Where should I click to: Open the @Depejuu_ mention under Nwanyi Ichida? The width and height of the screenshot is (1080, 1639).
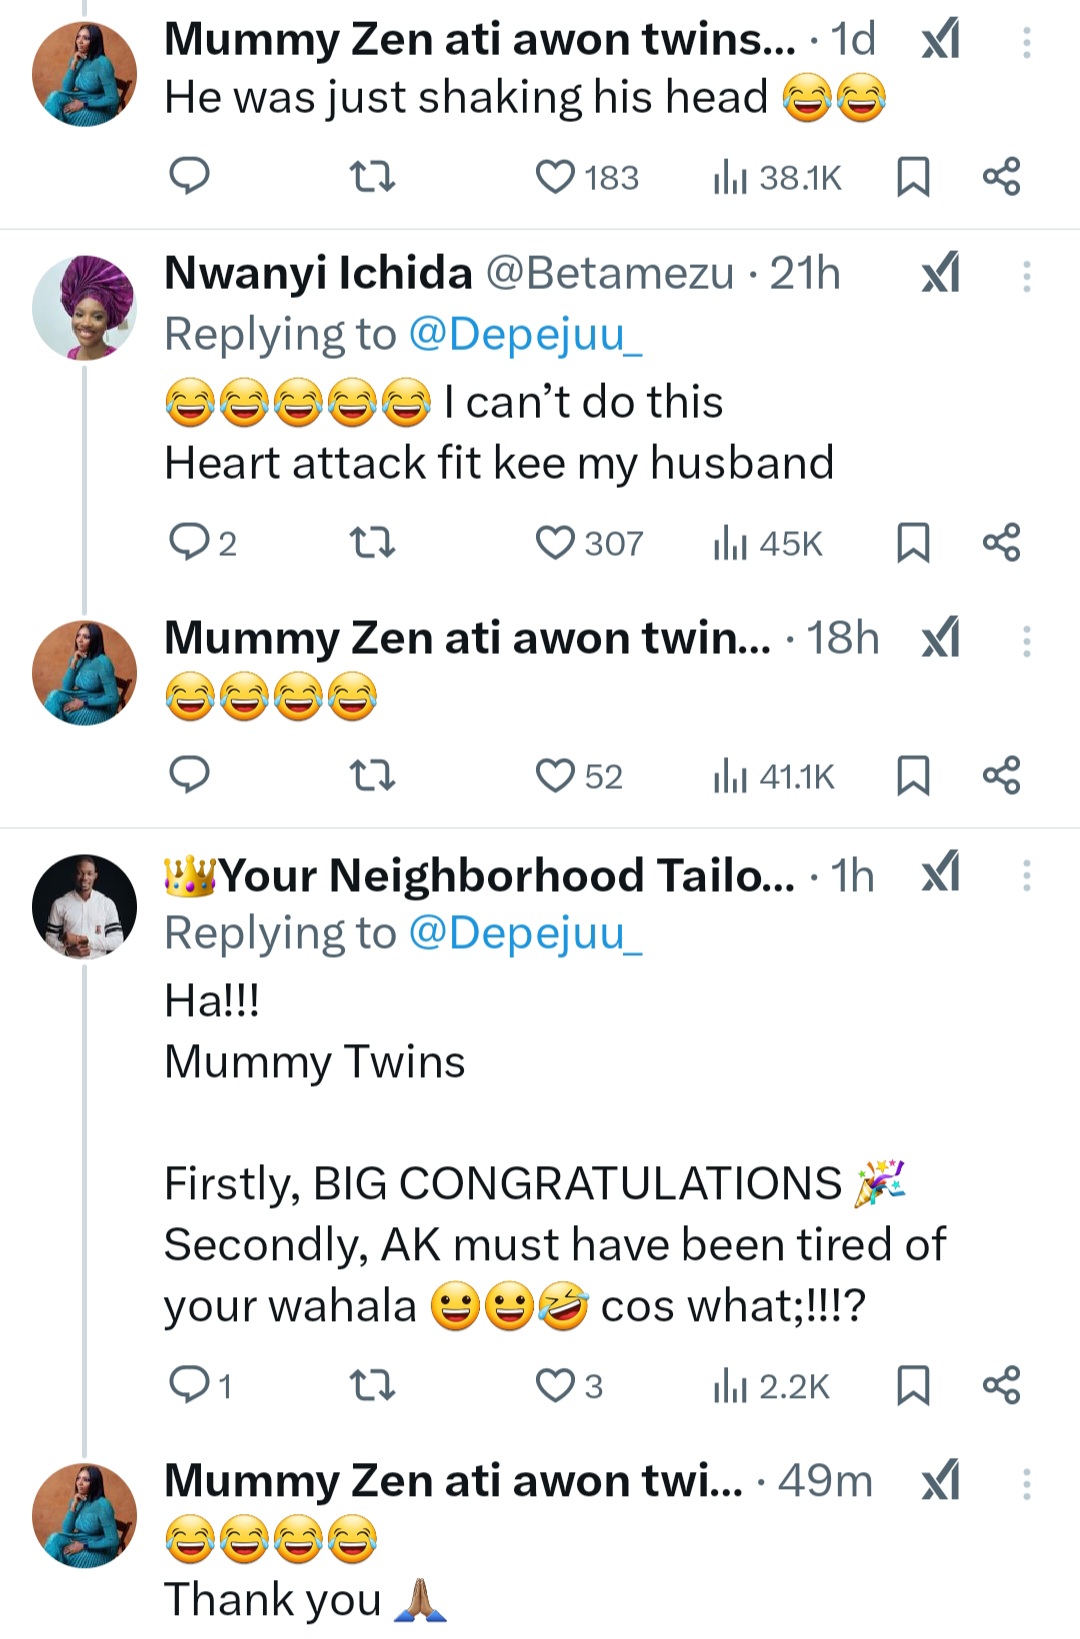[x=525, y=334]
